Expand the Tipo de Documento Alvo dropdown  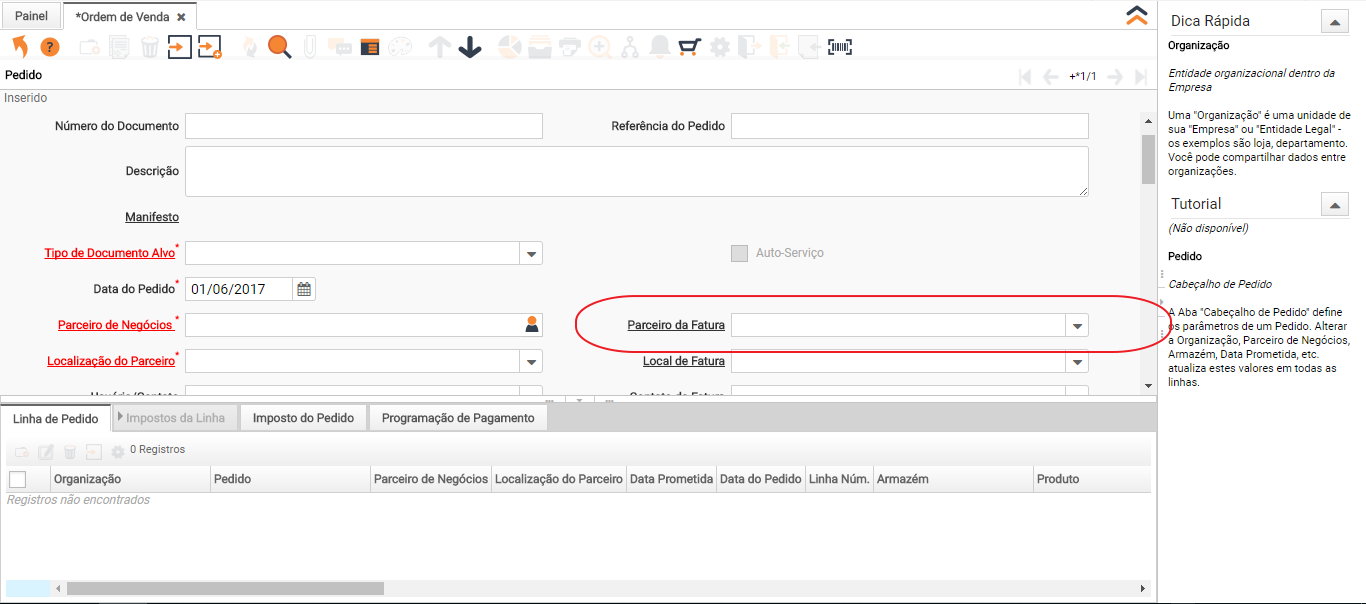(531, 254)
